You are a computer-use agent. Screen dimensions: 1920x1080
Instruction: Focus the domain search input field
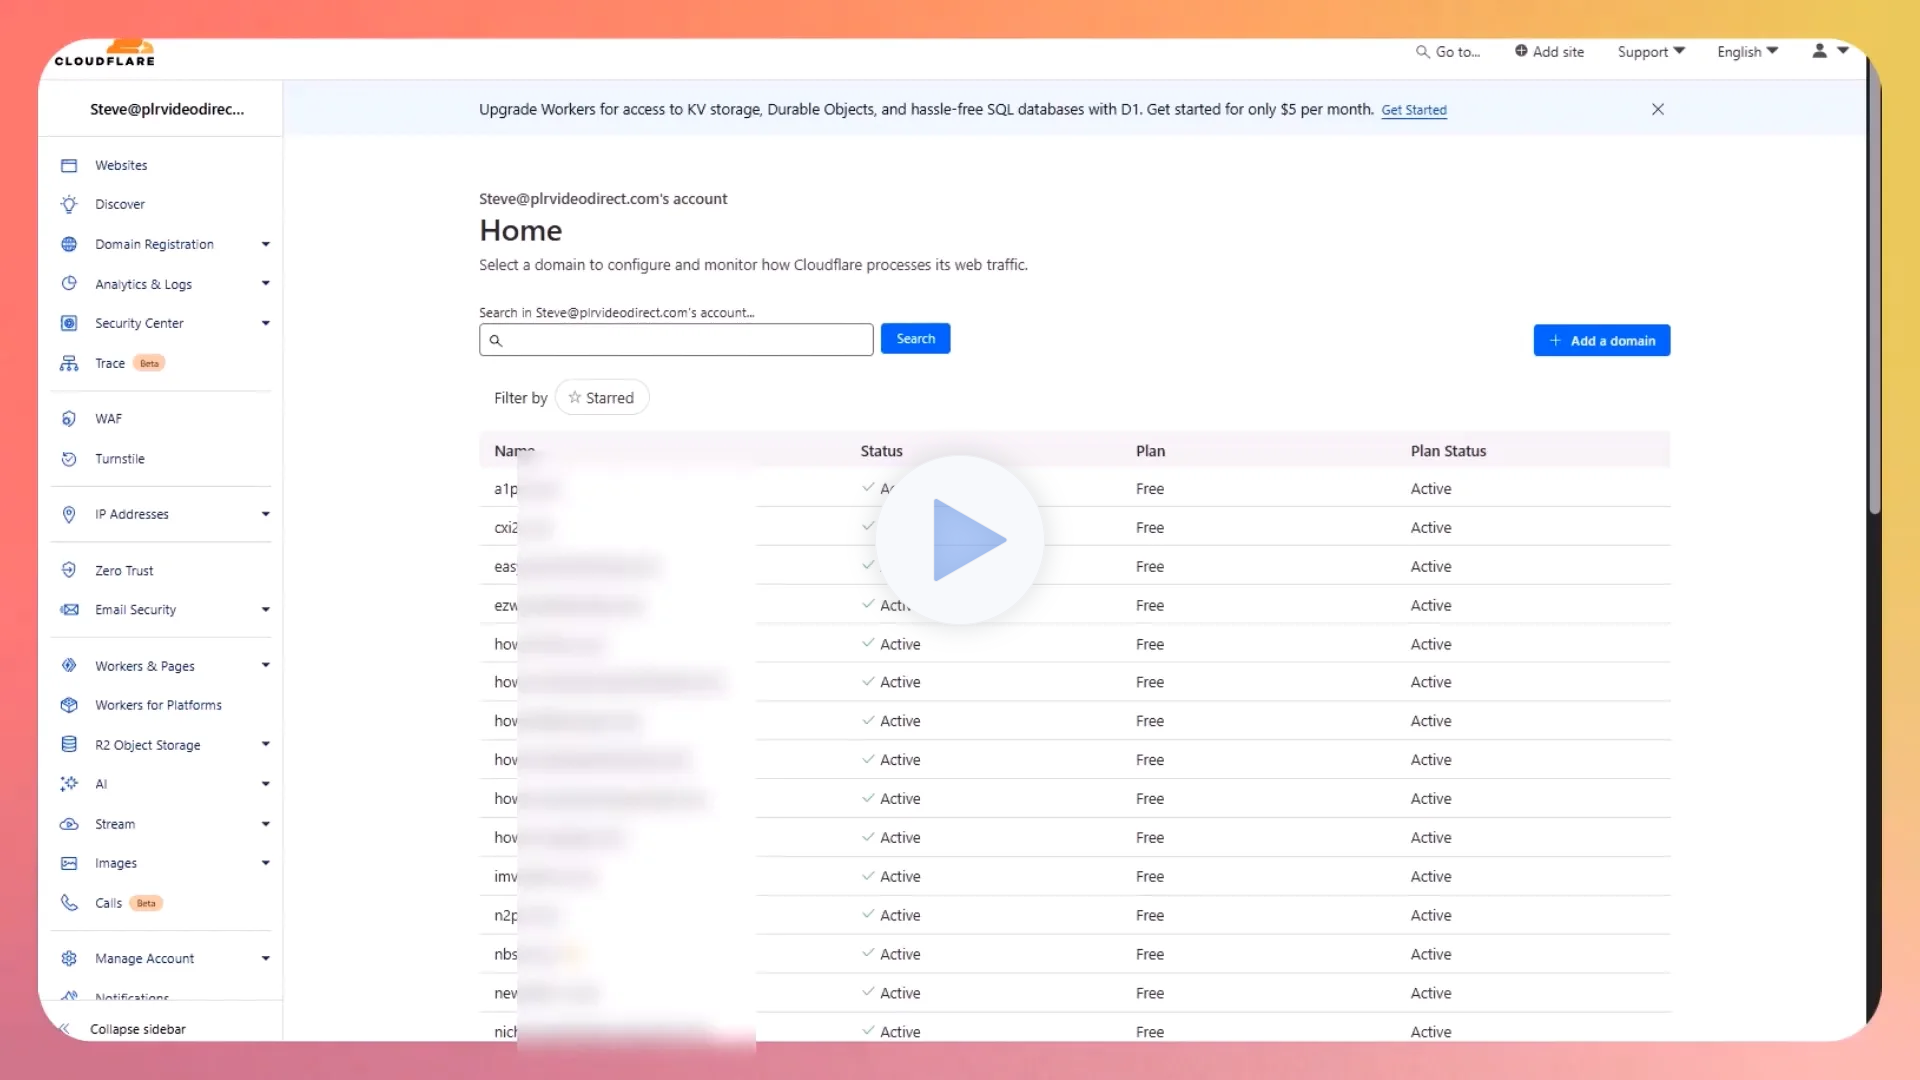pyautogui.click(x=676, y=340)
